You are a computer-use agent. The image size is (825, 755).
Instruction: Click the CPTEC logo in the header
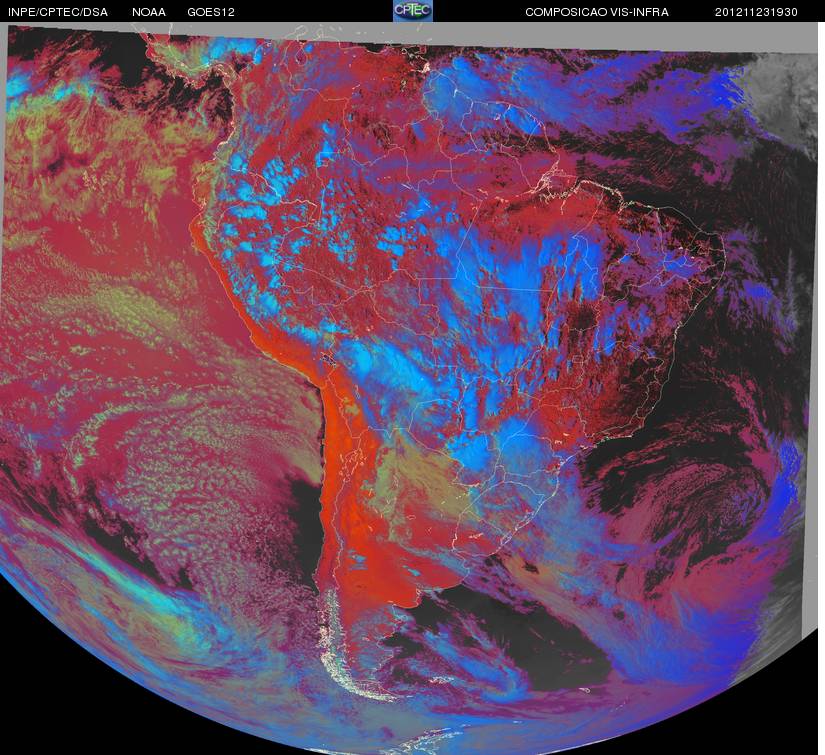coord(413,11)
